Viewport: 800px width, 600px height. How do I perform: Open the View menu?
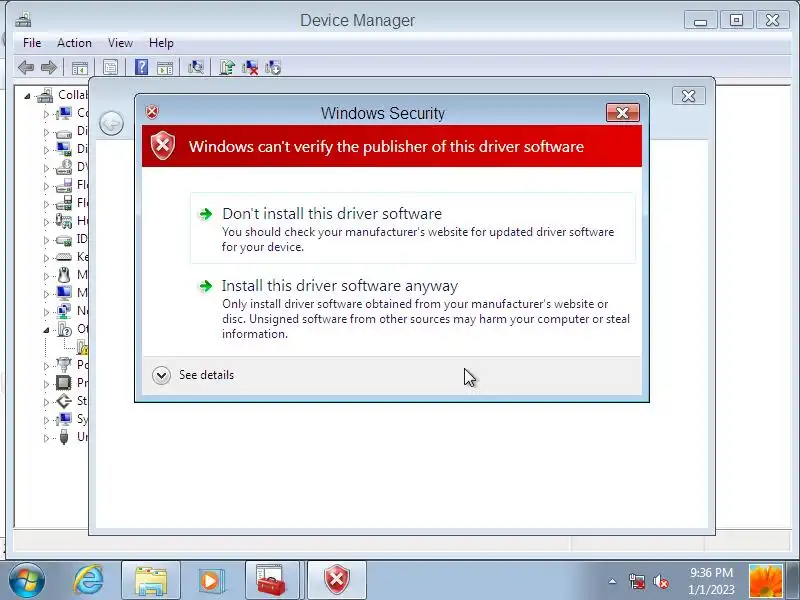pos(120,43)
